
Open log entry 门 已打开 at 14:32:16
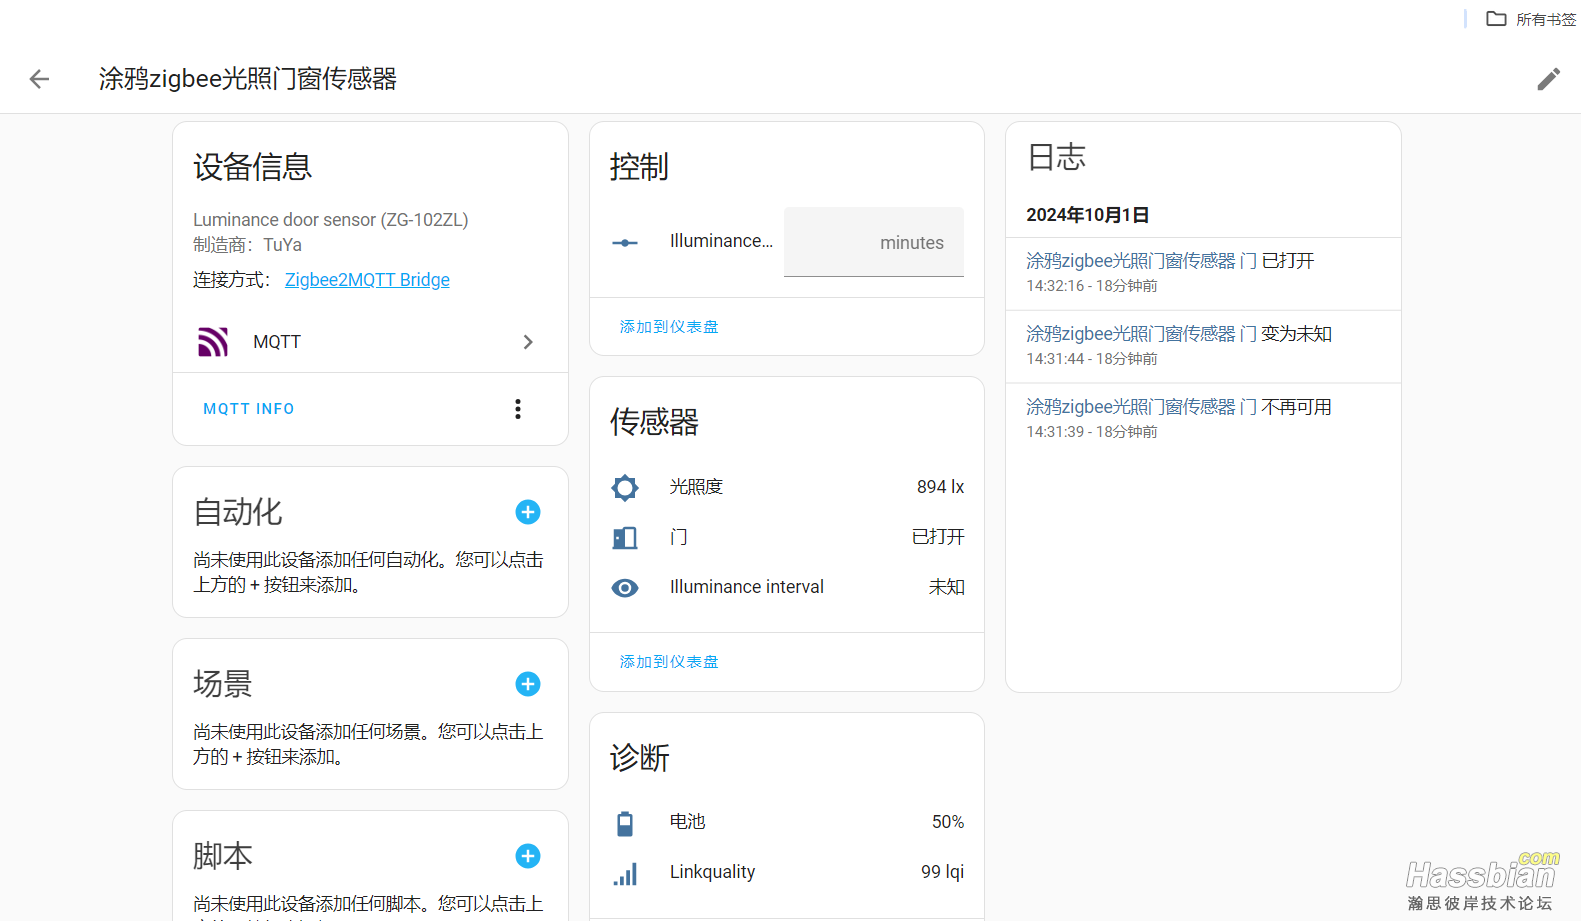pos(1203,273)
